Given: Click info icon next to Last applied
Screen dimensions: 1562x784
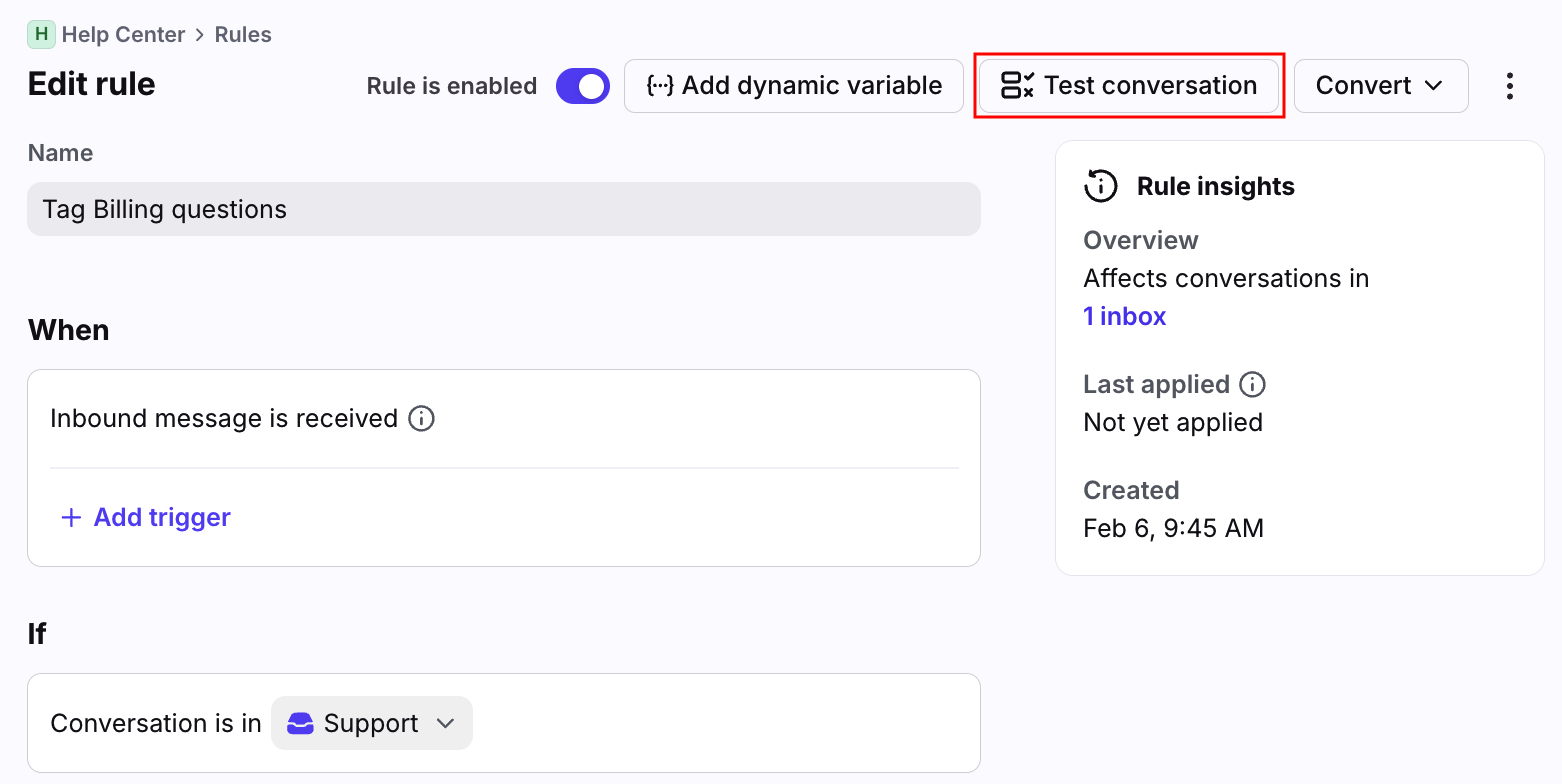Looking at the screenshot, I should pos(1252,384).
